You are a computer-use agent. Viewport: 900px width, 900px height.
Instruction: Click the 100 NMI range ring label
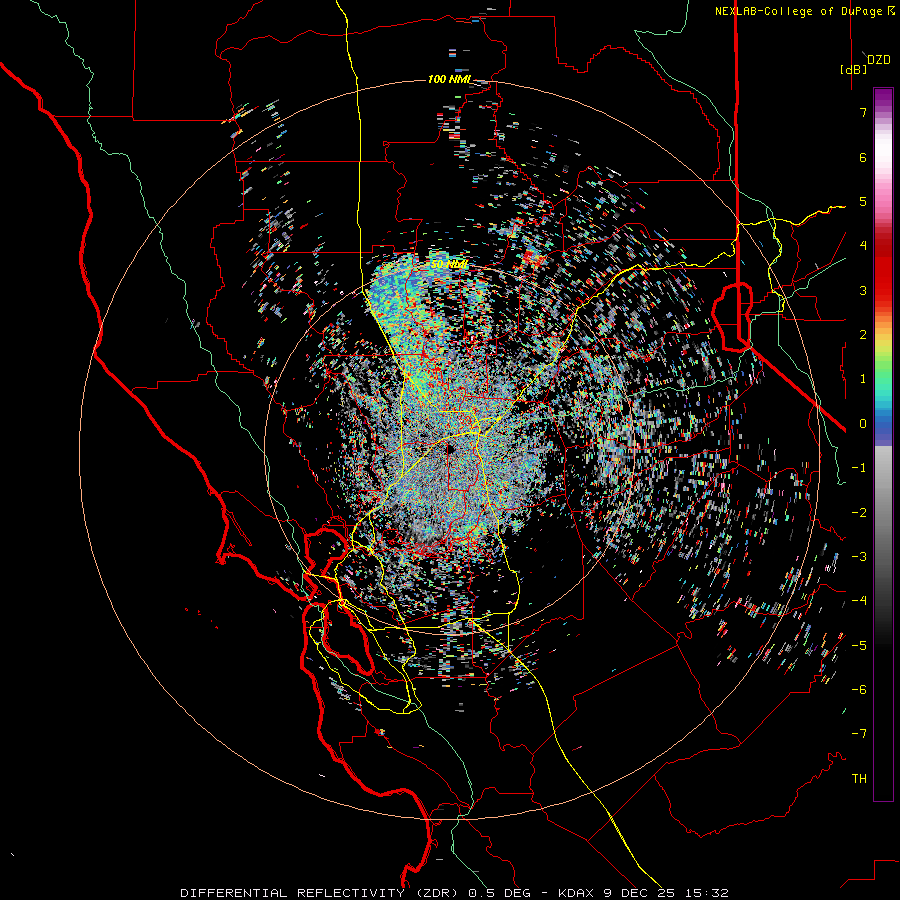tap(449, 79)
